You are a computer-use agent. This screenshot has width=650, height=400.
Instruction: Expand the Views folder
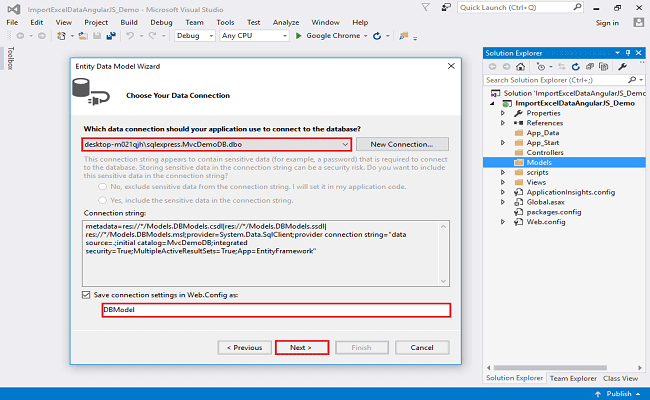pyautogui.click(x=503, y=182)
